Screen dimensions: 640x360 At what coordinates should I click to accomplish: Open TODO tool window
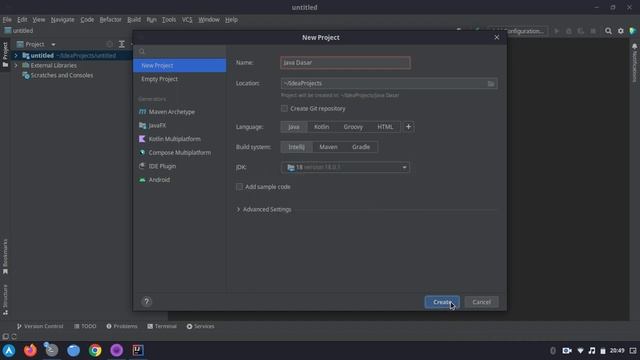click(85, 326)
